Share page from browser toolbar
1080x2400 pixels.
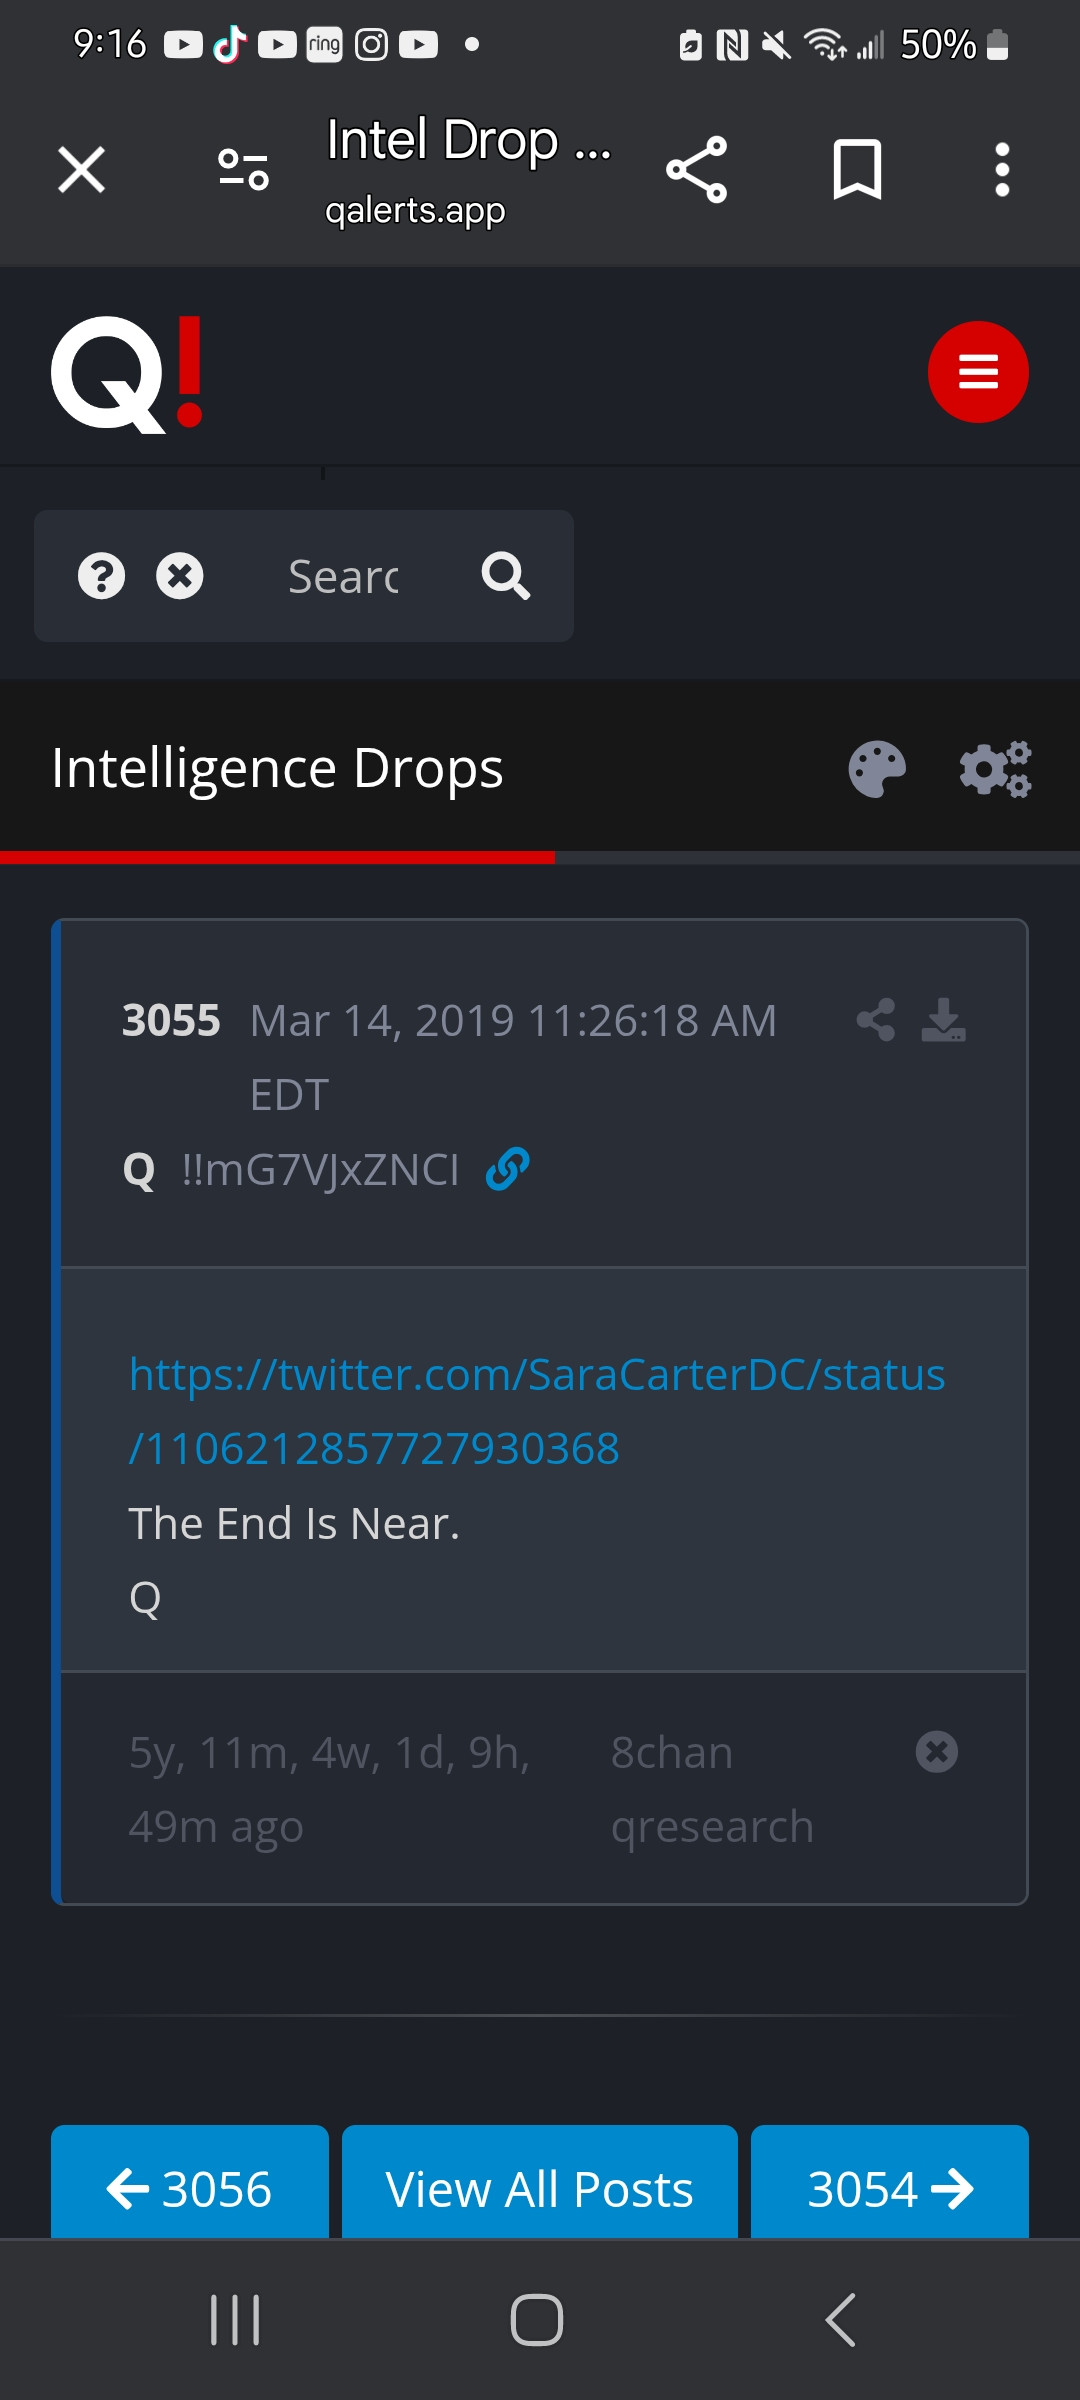point(697,169)
